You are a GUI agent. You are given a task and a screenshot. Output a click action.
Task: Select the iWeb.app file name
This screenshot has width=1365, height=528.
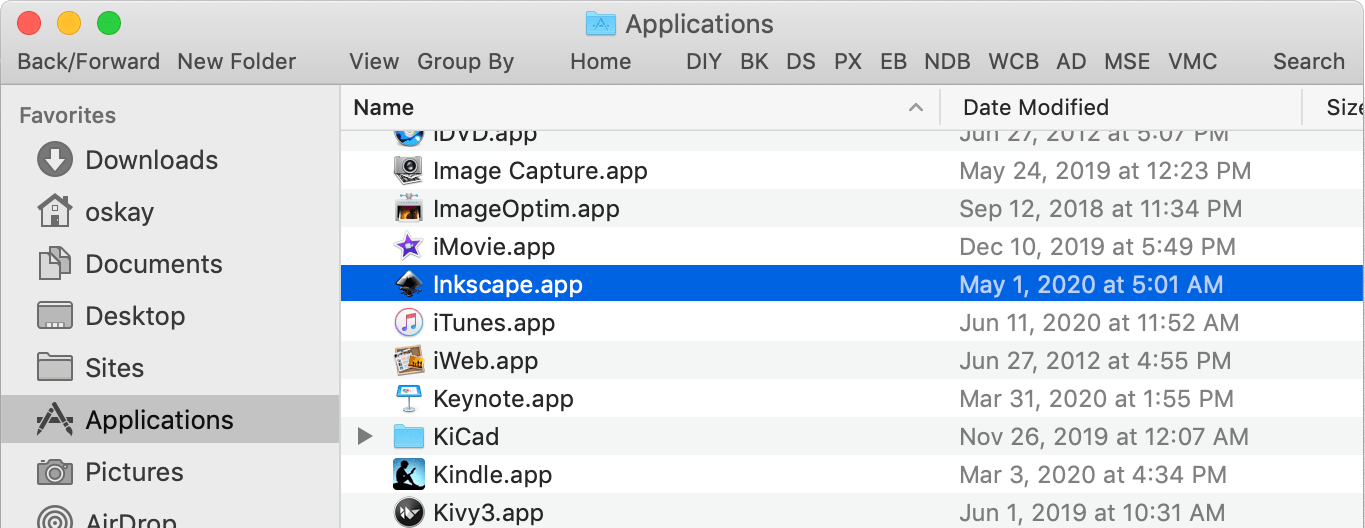coord(485,361)
